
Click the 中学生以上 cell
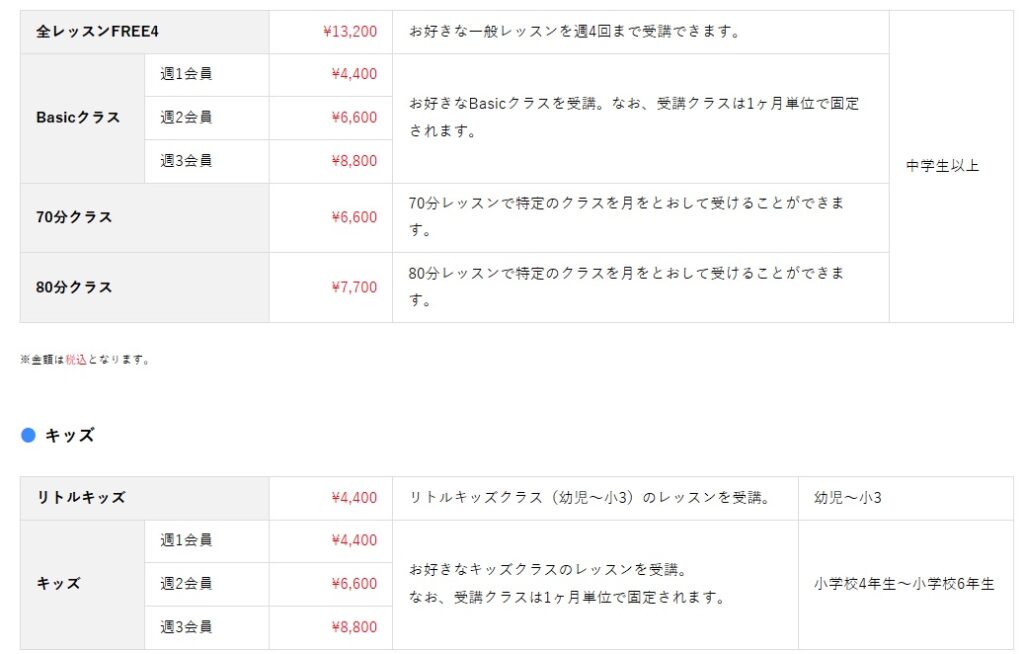942,167
